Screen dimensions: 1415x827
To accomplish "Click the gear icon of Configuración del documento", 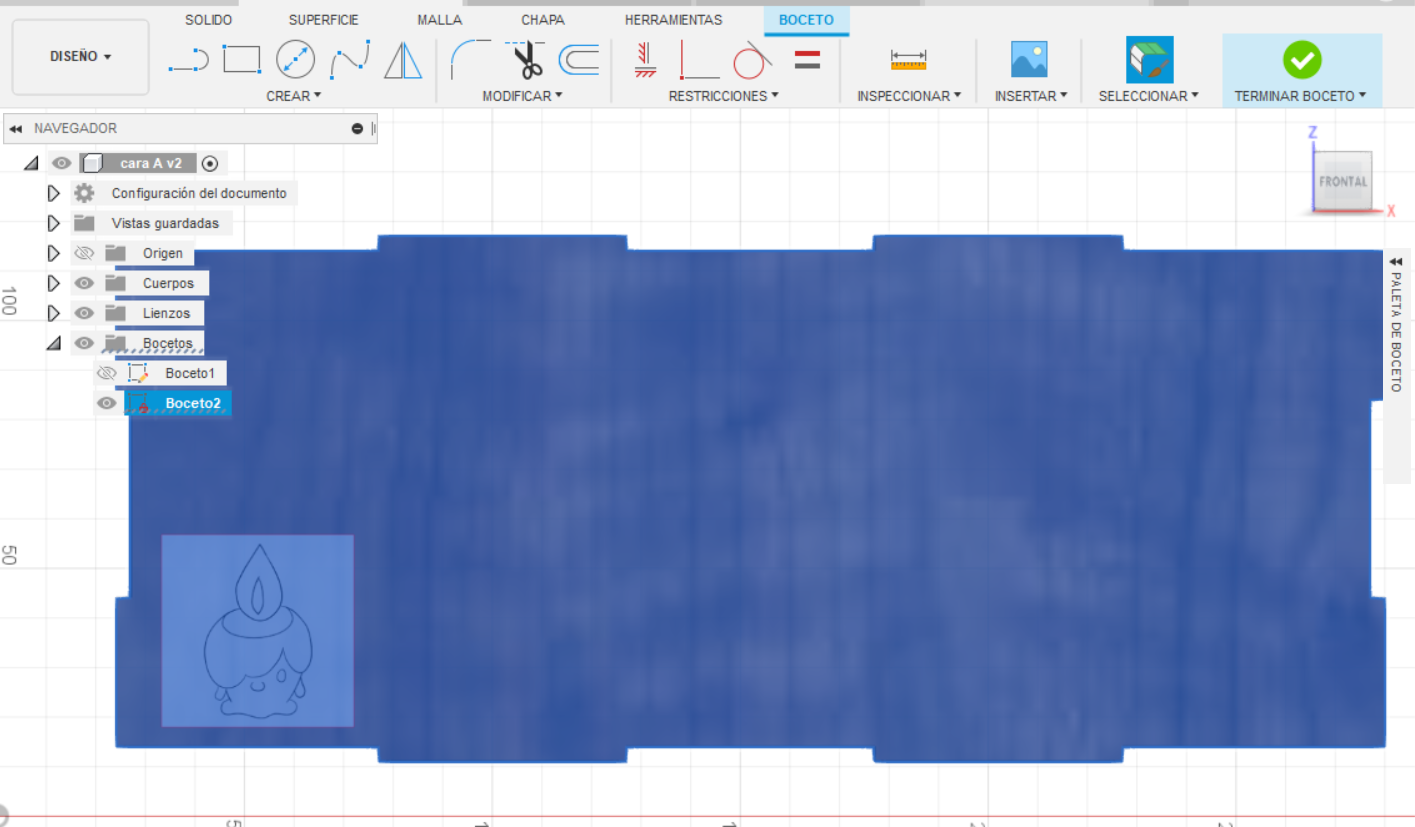I will 84,193.
